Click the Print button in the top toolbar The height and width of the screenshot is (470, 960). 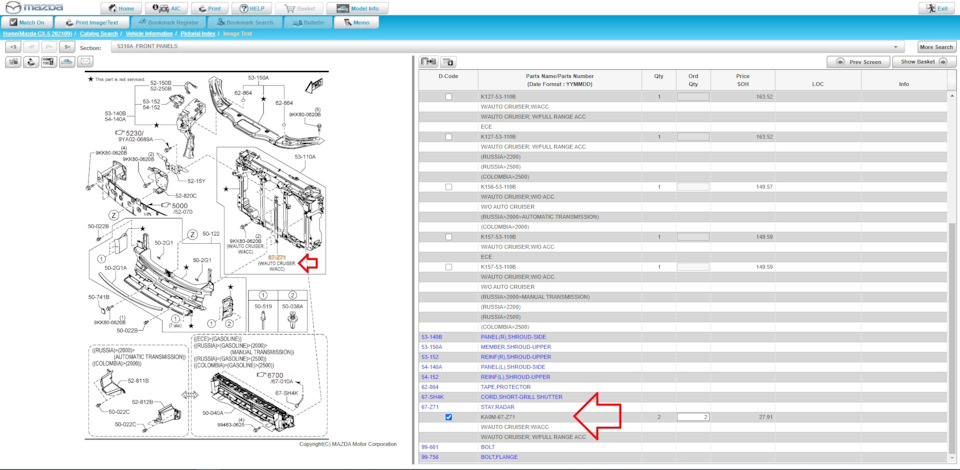point(211,9)
